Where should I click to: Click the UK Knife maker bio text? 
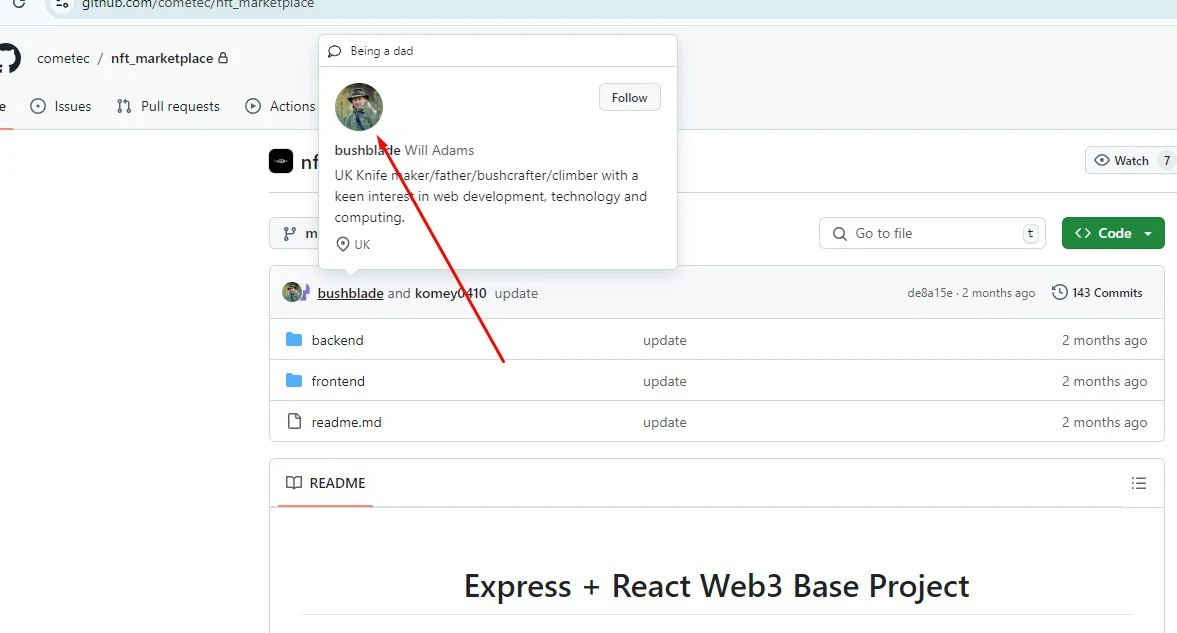point(490,196)
